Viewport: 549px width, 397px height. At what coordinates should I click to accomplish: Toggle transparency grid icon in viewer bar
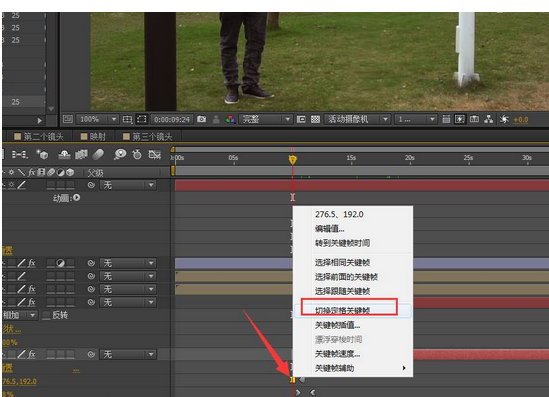pos(315,119)
